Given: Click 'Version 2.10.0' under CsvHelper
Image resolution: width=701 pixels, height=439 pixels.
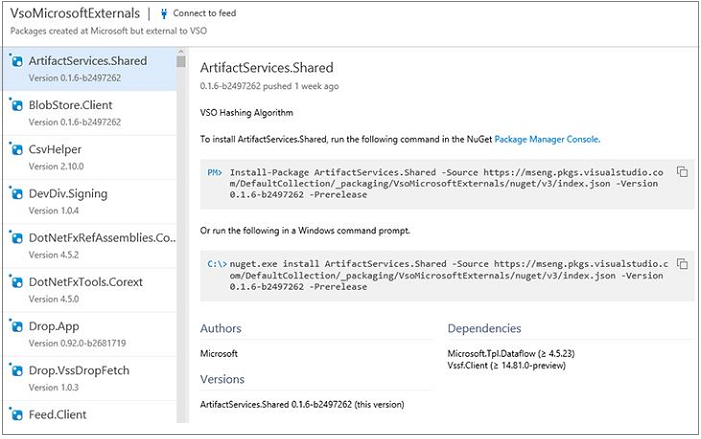Looking at the screenshot, I should click(x=56, y=166).
